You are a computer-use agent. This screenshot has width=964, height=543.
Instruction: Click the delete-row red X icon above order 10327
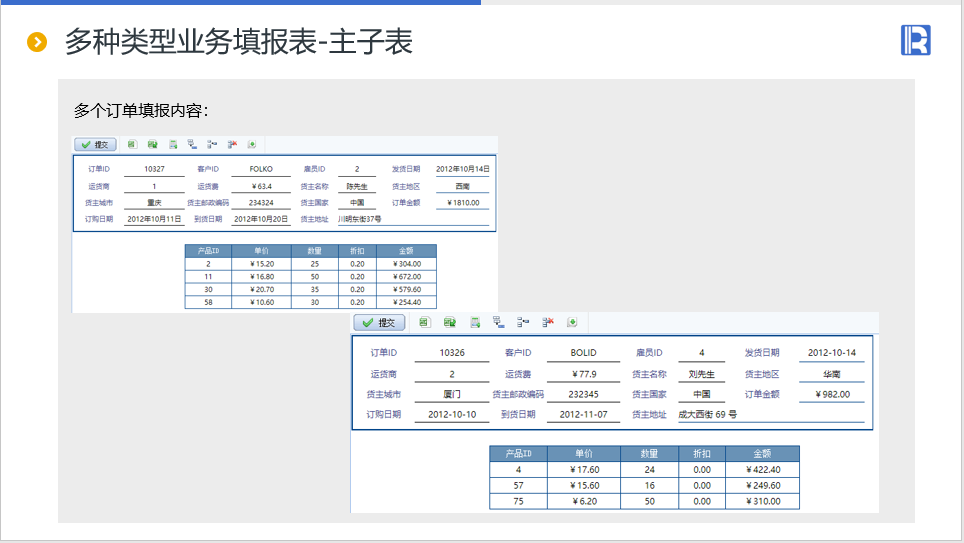point(232,145)
